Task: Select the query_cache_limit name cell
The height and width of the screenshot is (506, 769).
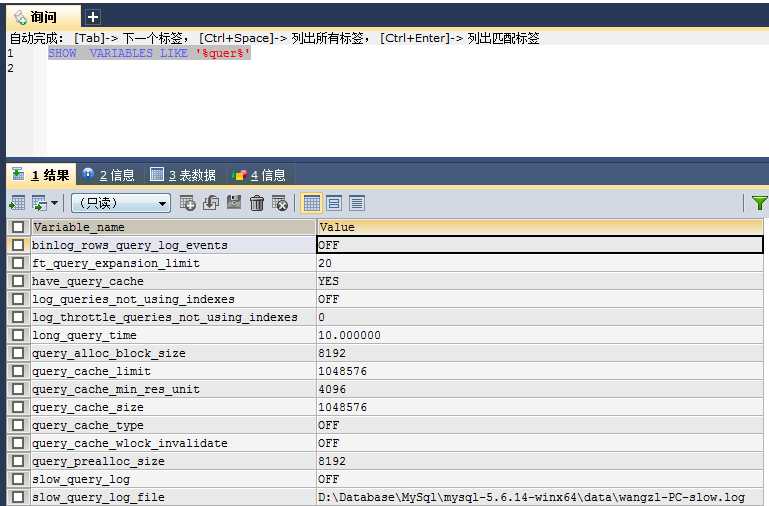Action: point(173,371)
